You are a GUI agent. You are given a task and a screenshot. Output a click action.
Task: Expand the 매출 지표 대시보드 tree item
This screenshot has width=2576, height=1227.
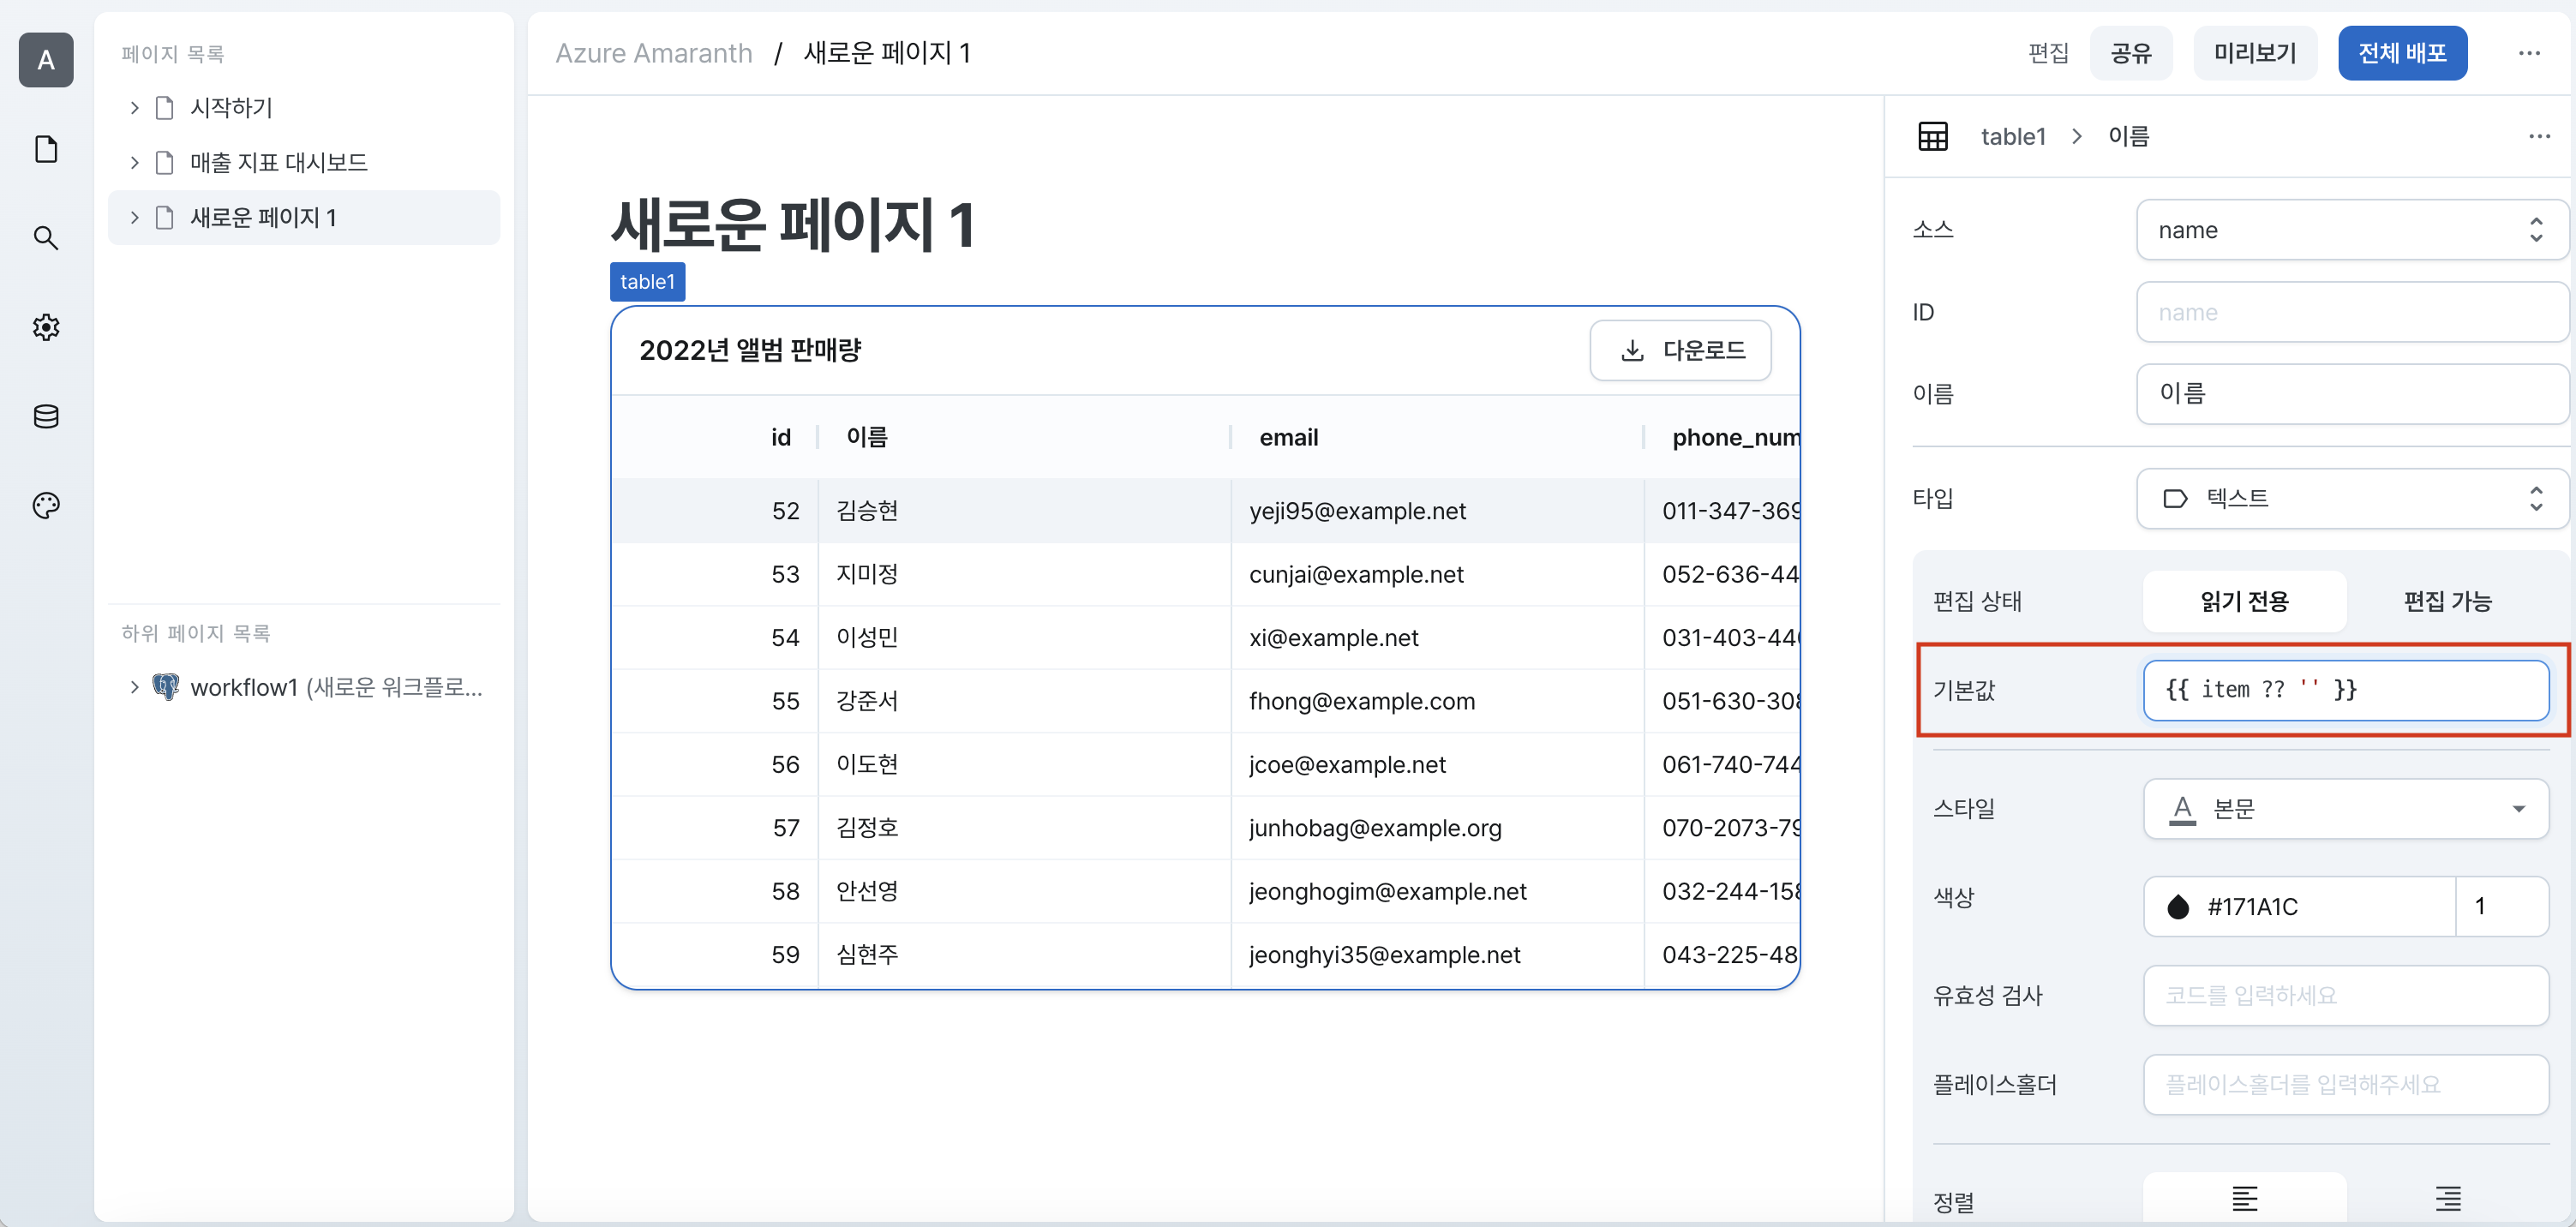pyautogui.click(x=134, y=162)
